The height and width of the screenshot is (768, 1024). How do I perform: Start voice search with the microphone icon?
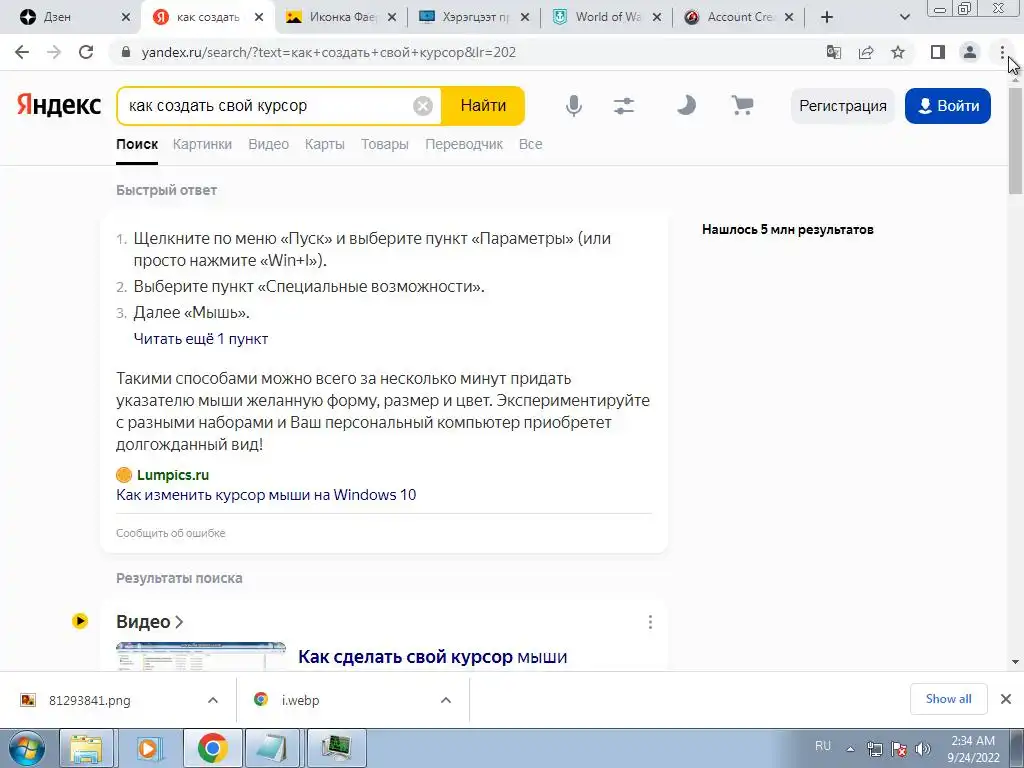(x=573, y=106)
